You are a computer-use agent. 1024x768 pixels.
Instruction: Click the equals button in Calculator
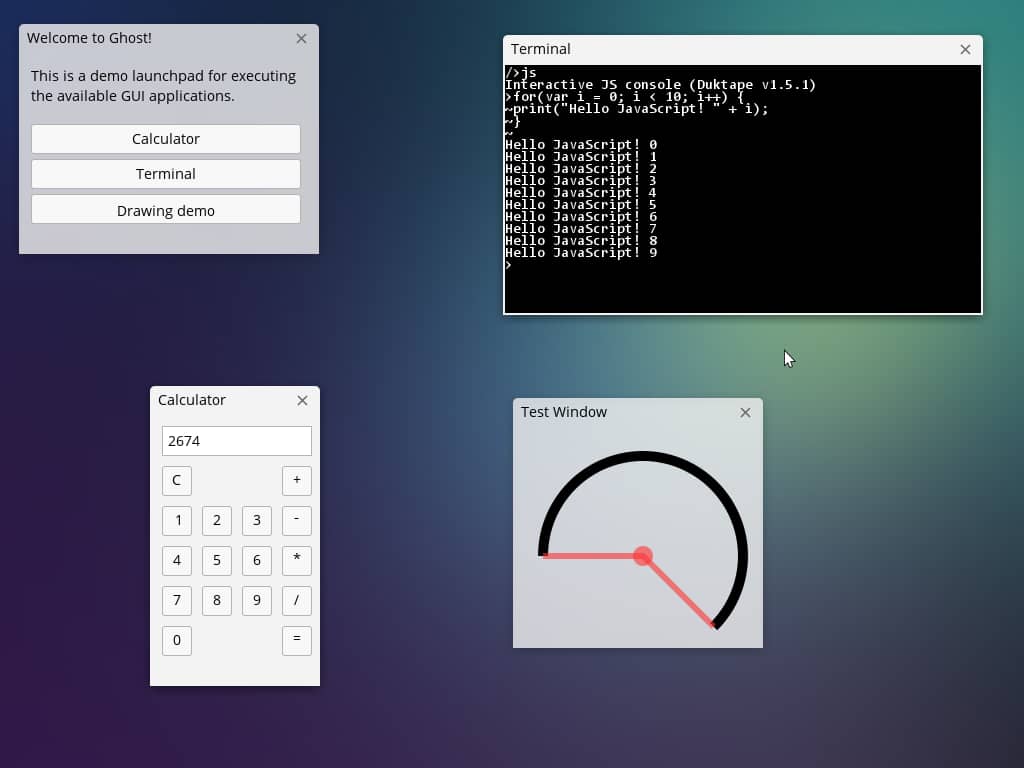click(296, 640)
